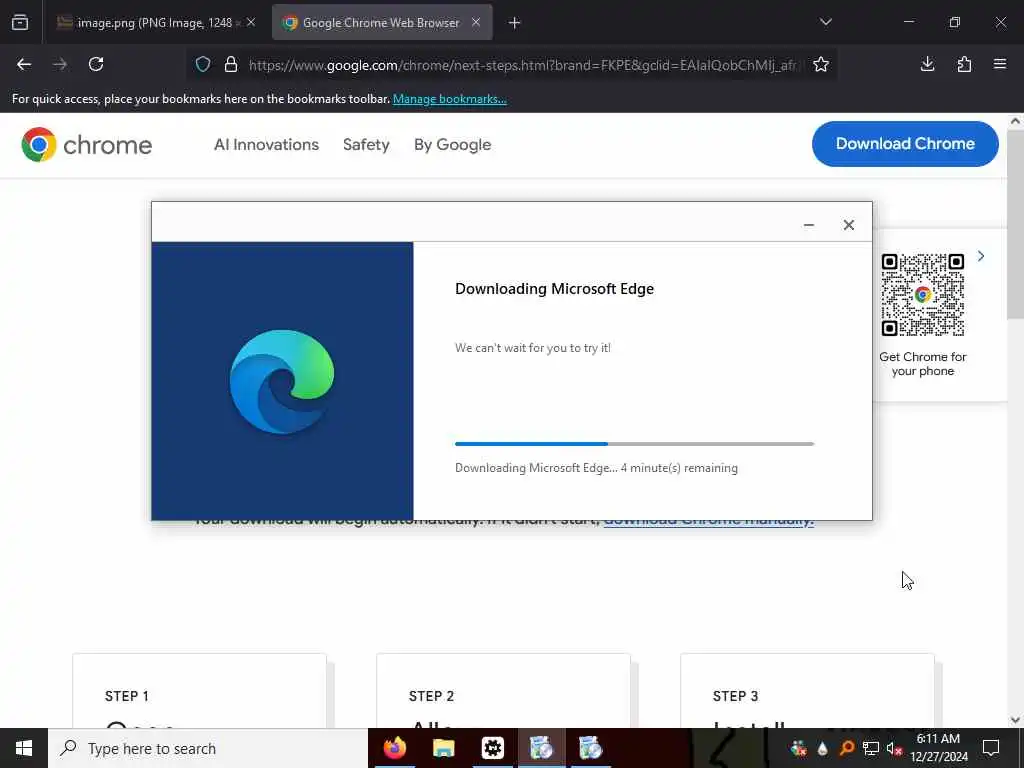1024x768 pixels.
Task: Click the active installer icon on taskbar
Action: click(541, 748)
